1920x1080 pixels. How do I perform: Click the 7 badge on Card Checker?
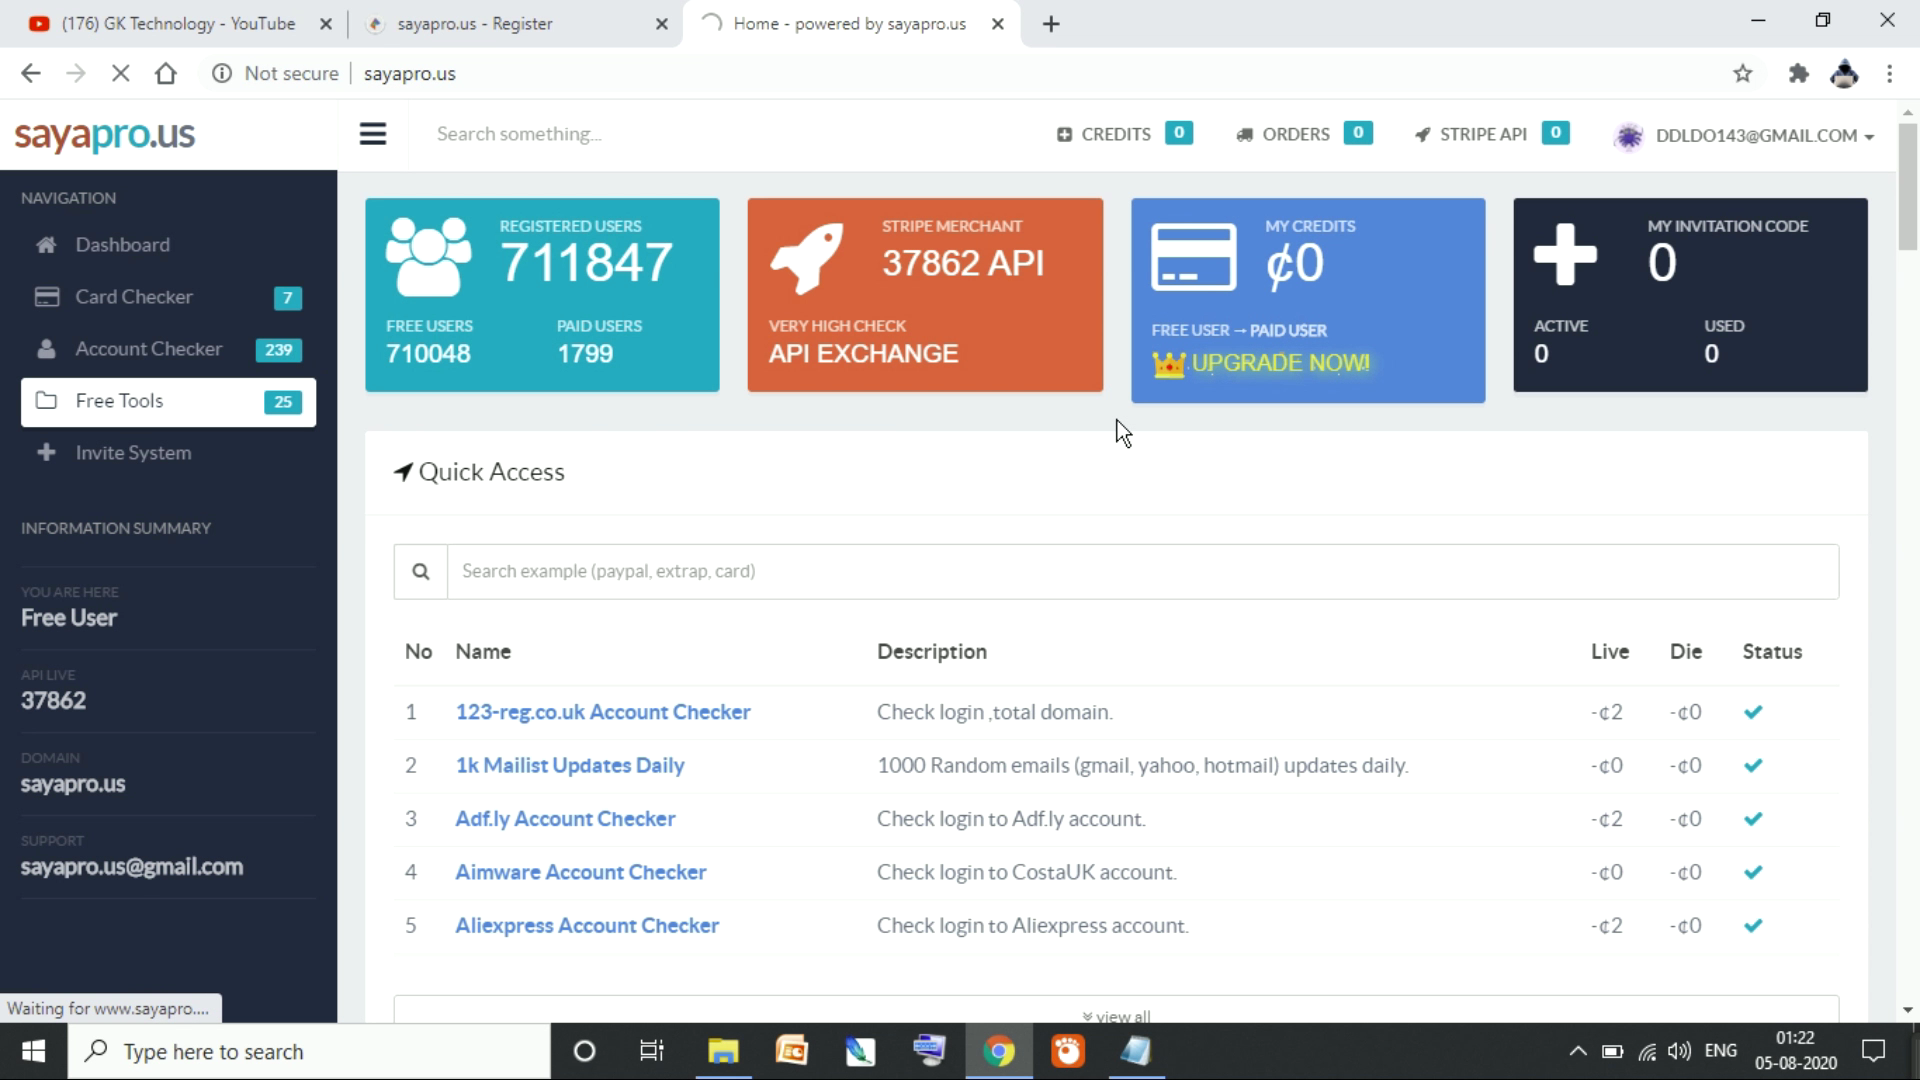click(287, 298)
